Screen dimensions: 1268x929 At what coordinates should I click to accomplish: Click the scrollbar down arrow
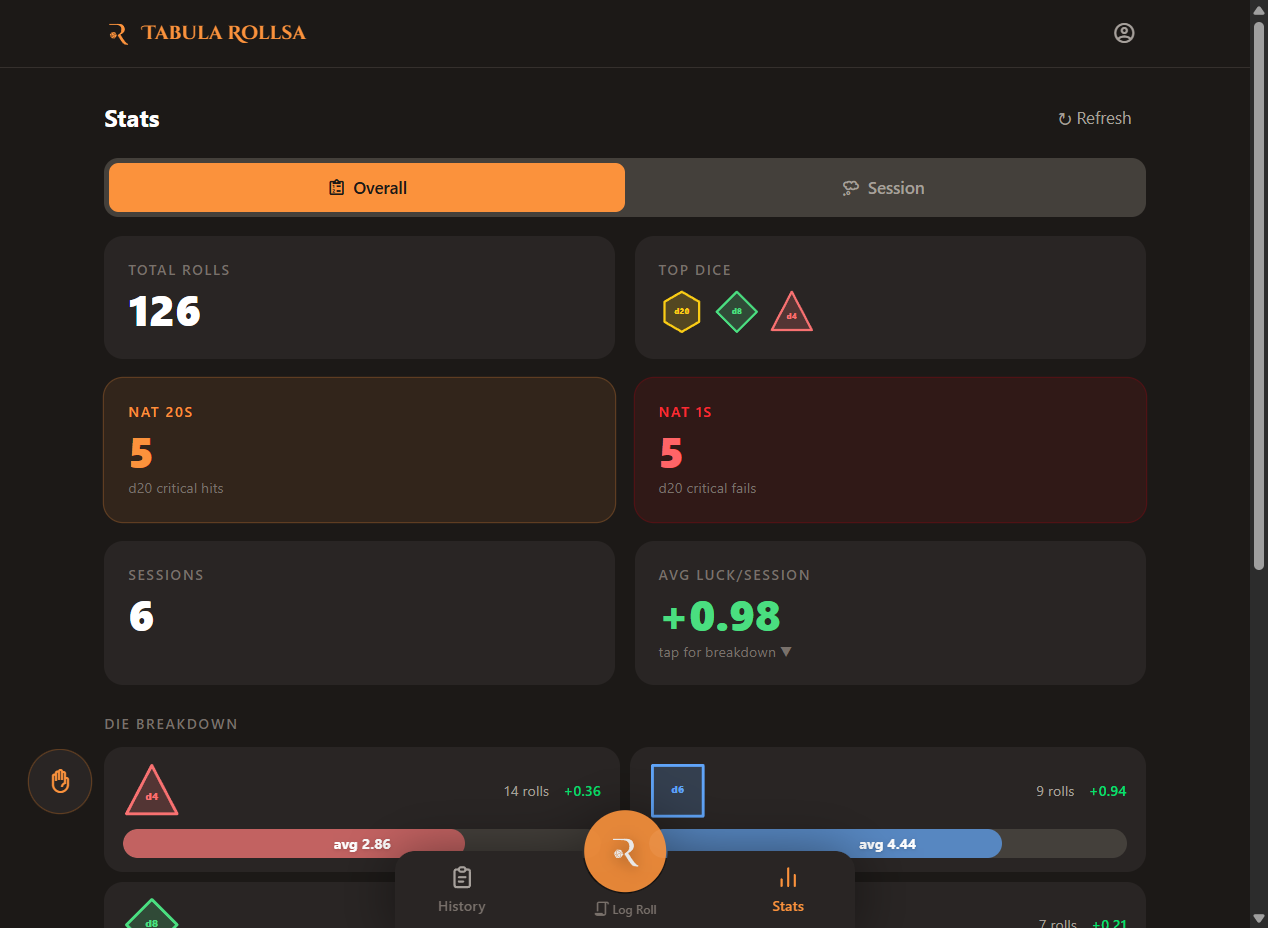point(1259,918)
